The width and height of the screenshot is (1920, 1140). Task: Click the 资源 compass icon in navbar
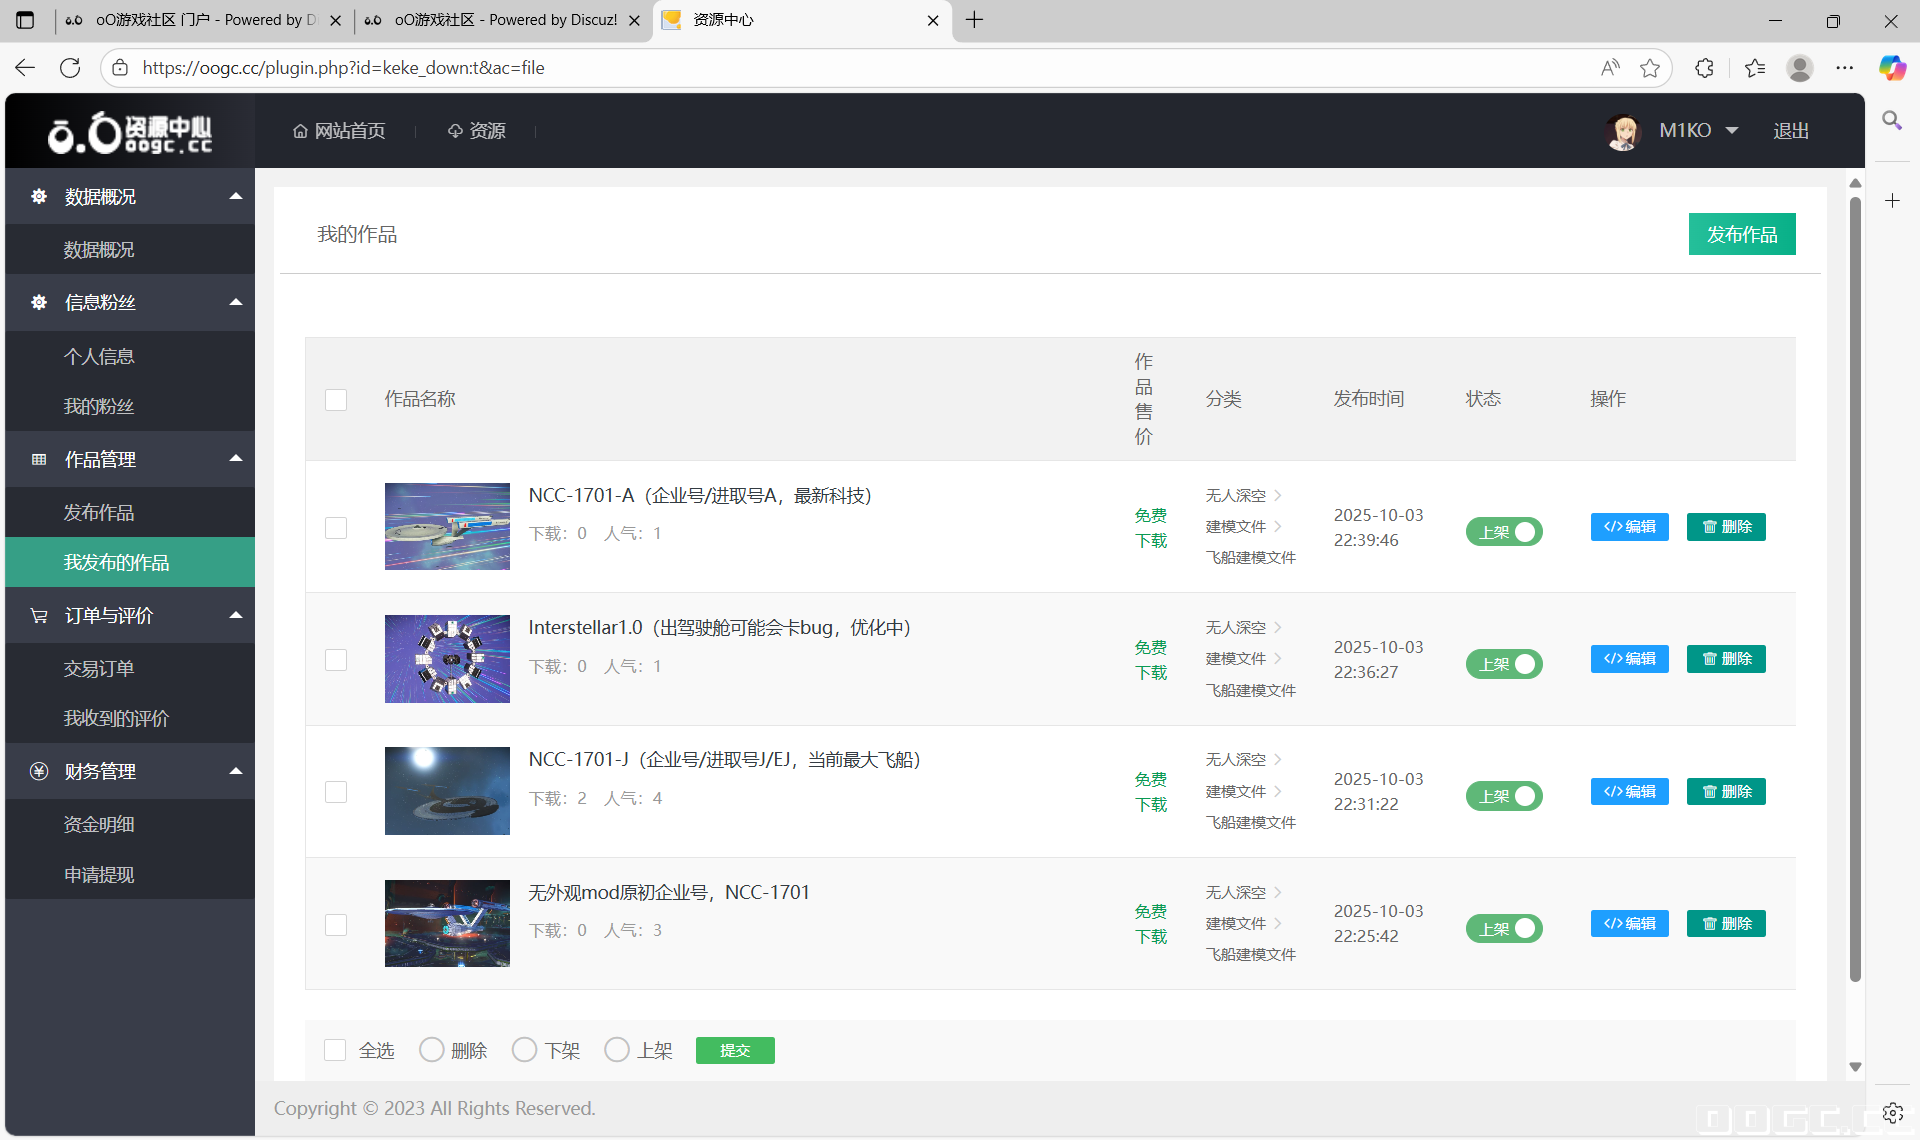click(x=455, y=130)
